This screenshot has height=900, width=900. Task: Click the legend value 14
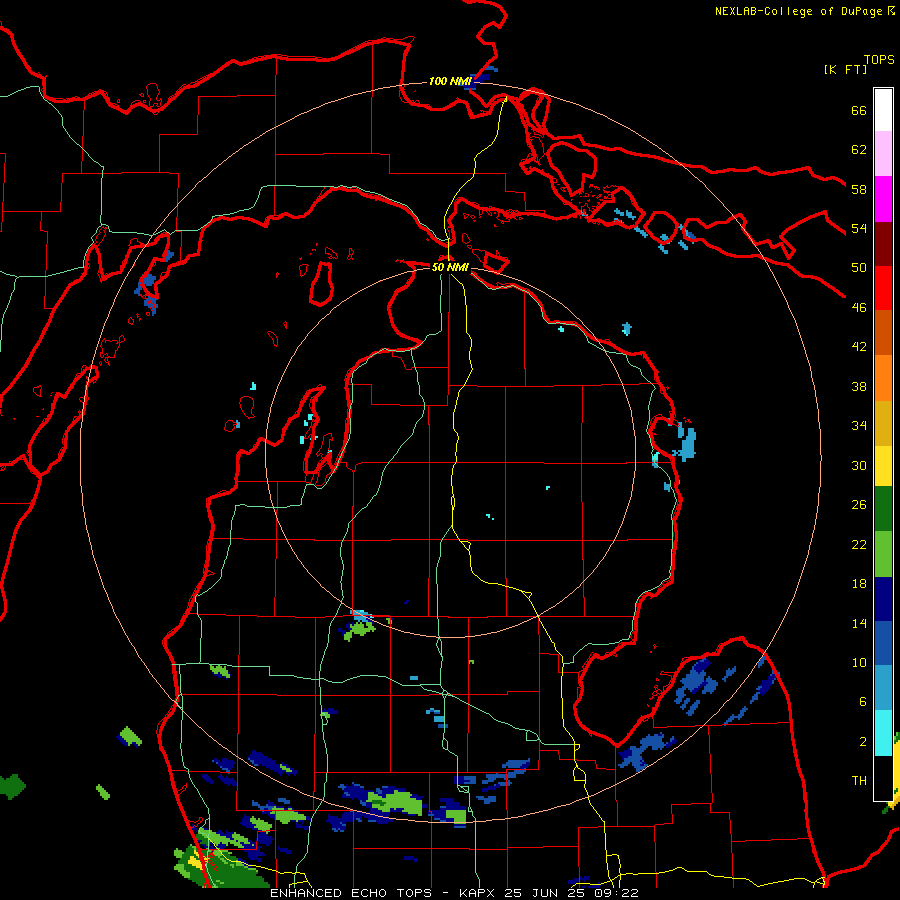pyautogui.click(x=859, y=623)
